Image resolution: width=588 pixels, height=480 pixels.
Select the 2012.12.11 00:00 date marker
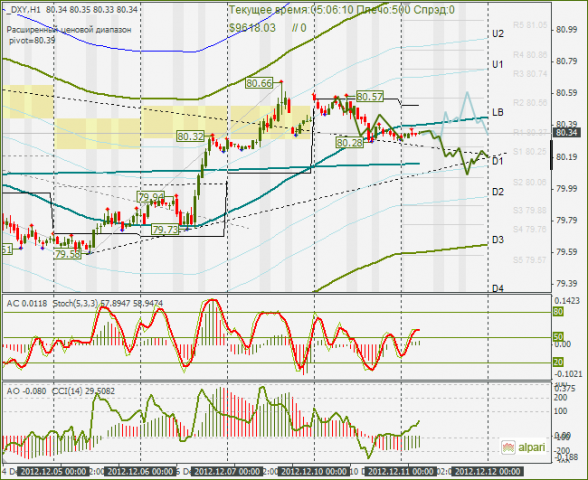coord(401,471)
